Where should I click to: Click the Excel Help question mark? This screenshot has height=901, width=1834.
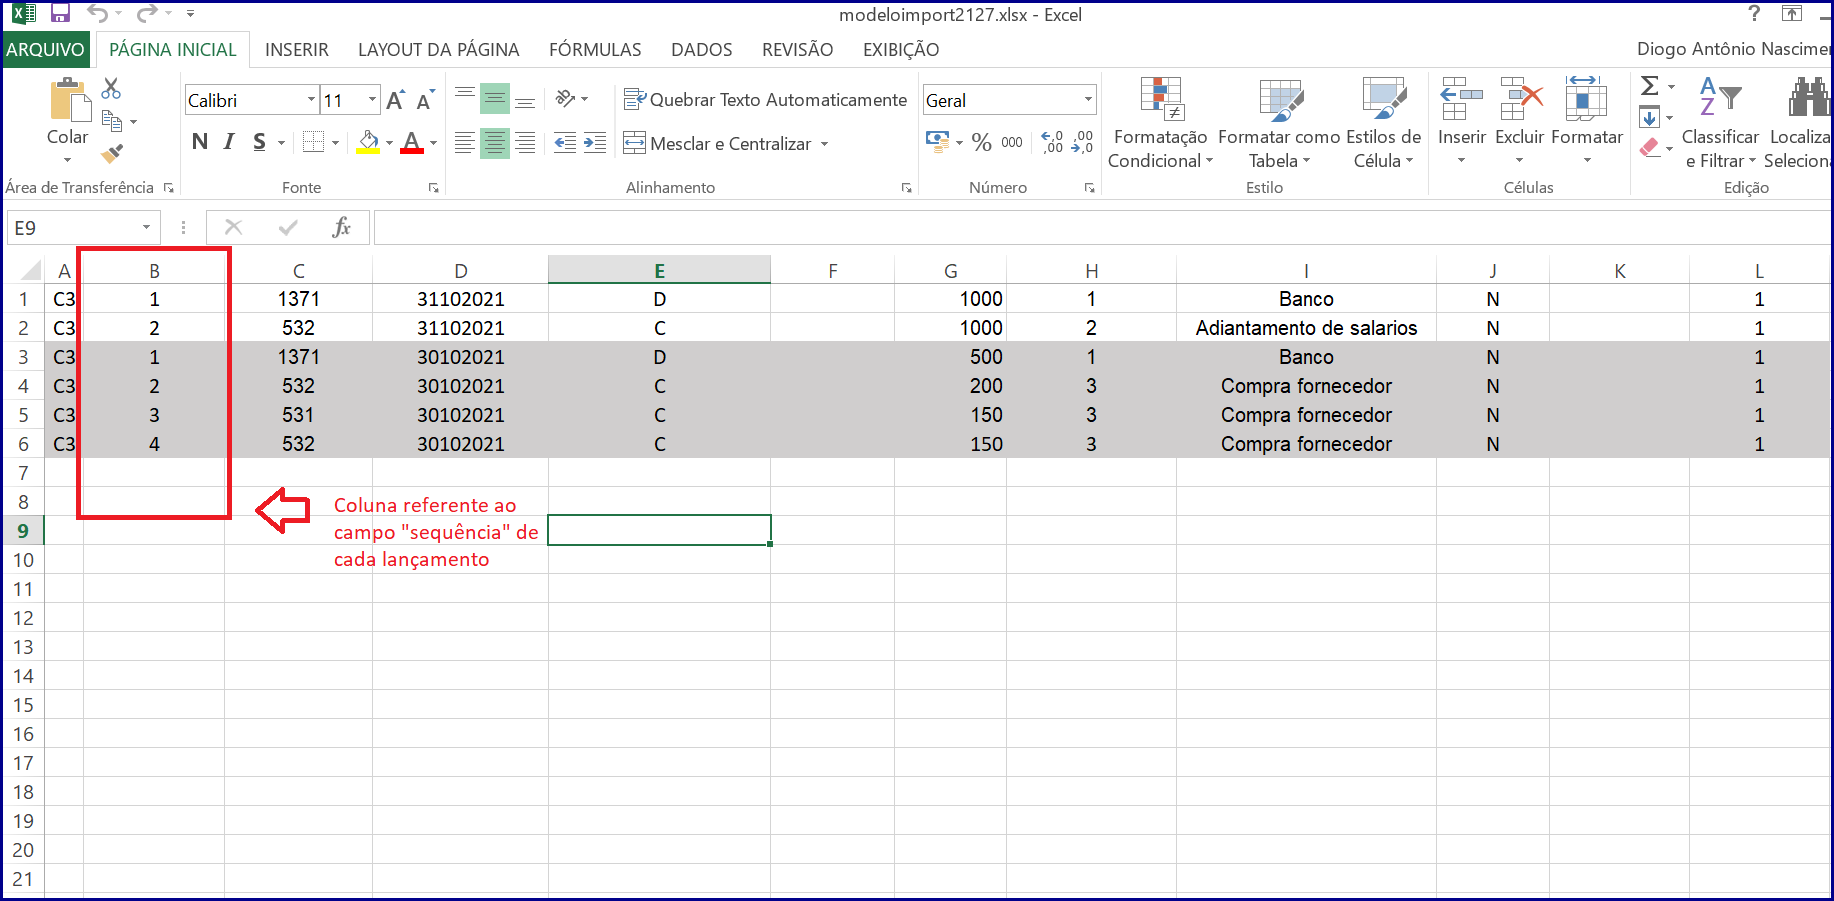pyautogui.click(x=1754, y=13)
